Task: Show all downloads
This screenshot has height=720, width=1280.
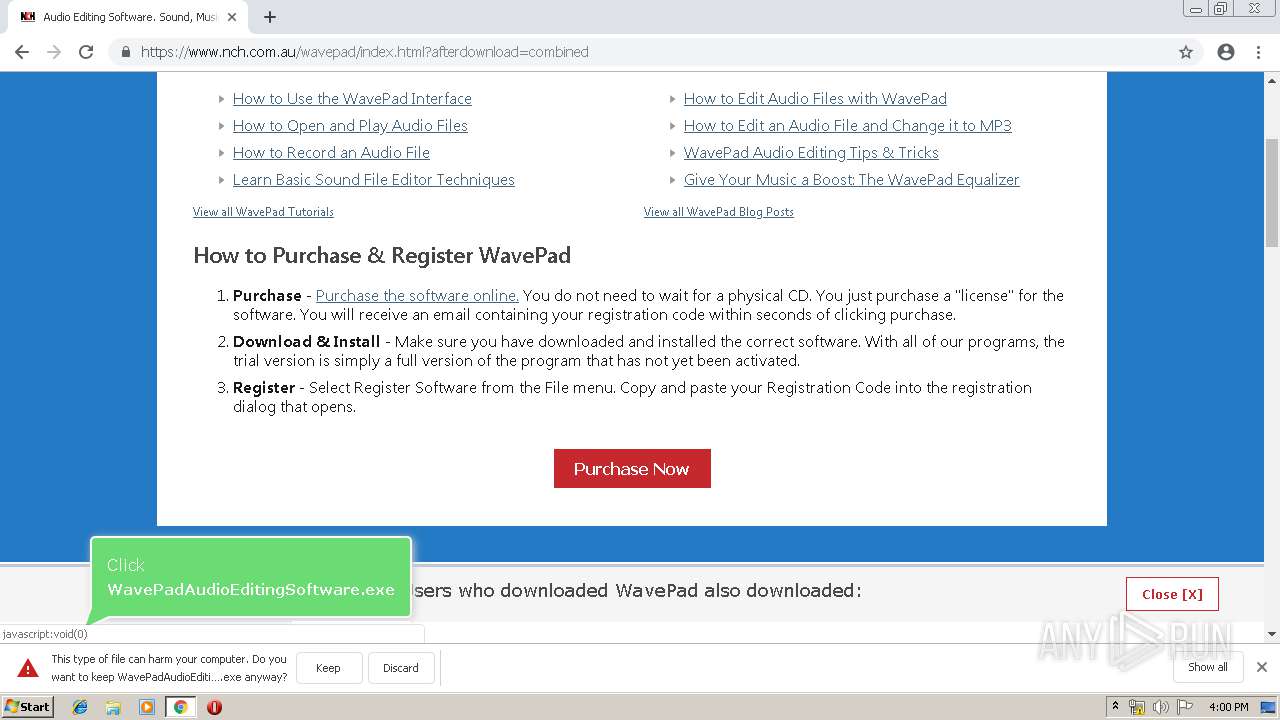Action: [x=1208, y=667]
